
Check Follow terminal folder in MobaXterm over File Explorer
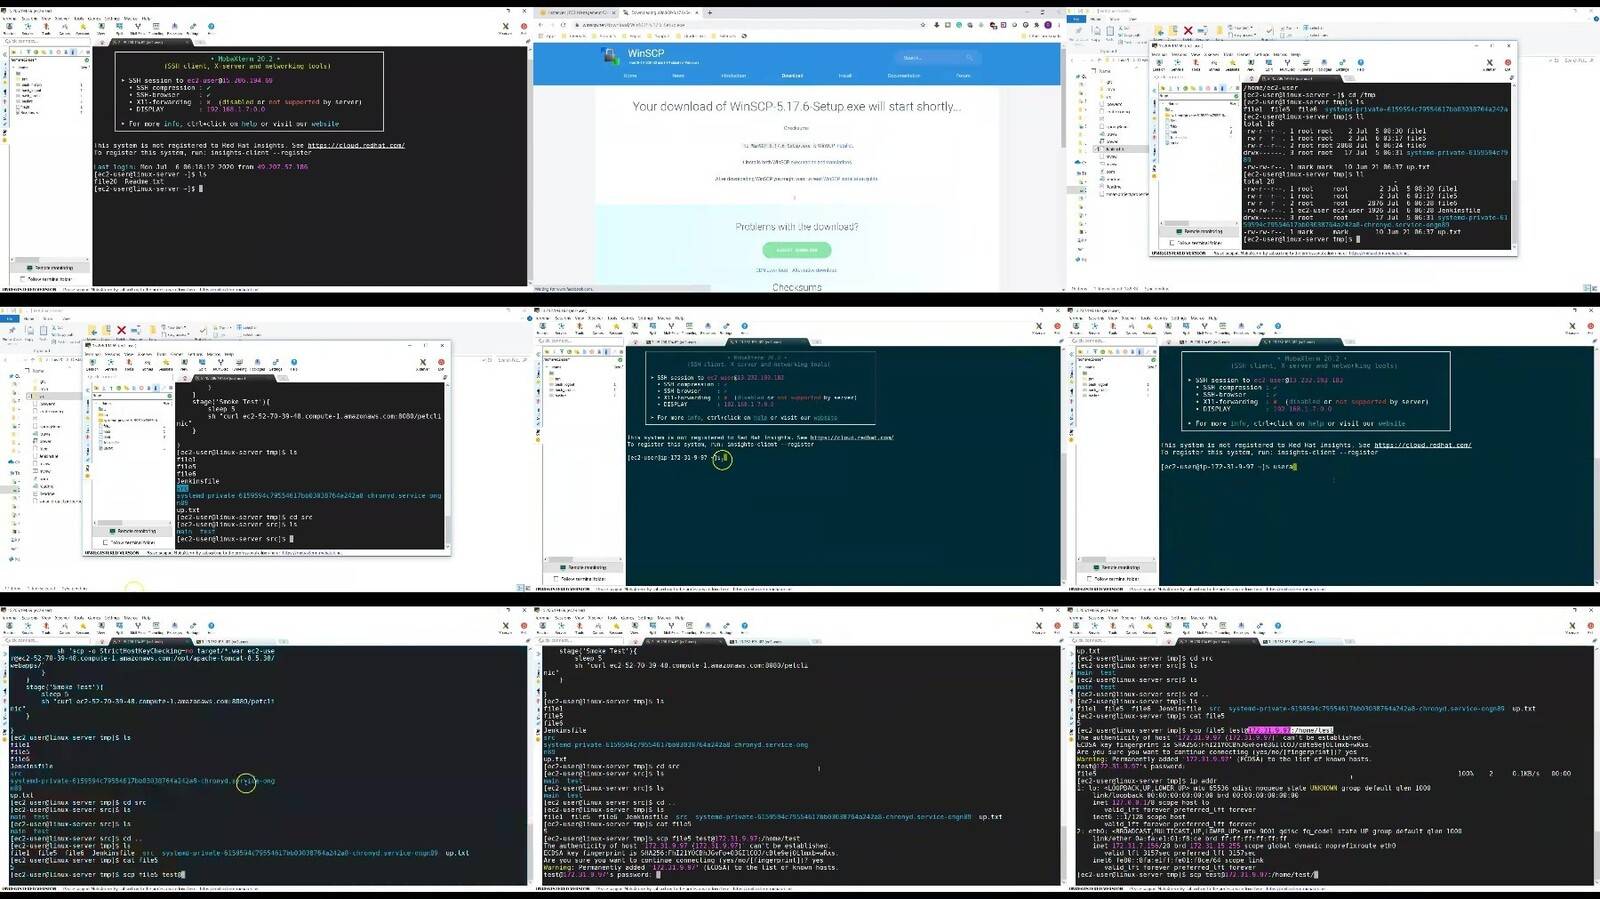[x=1171, y=243]
